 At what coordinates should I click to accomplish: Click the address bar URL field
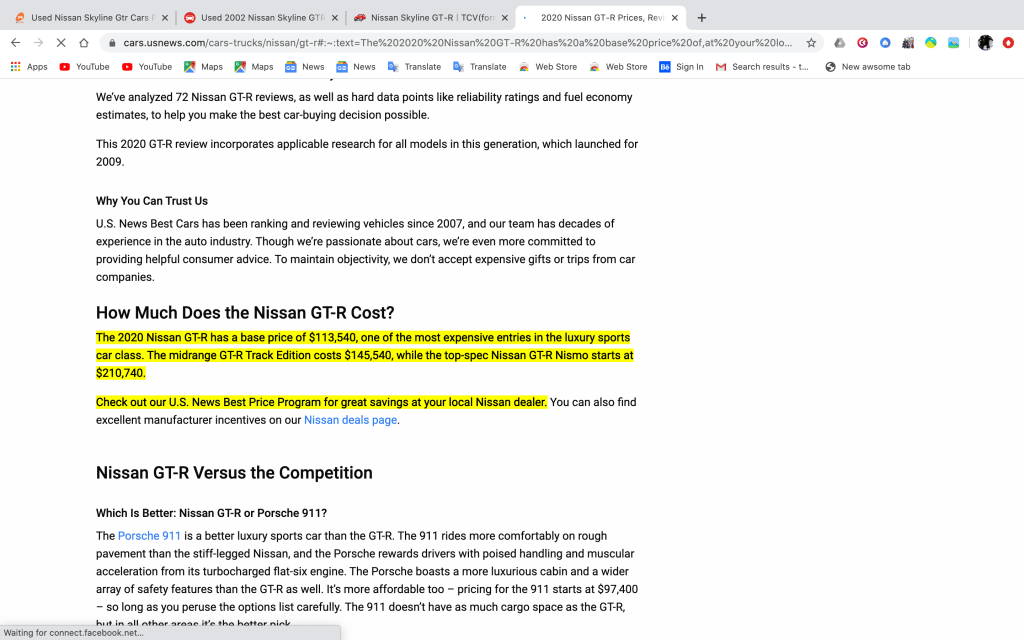coord(450,43)
